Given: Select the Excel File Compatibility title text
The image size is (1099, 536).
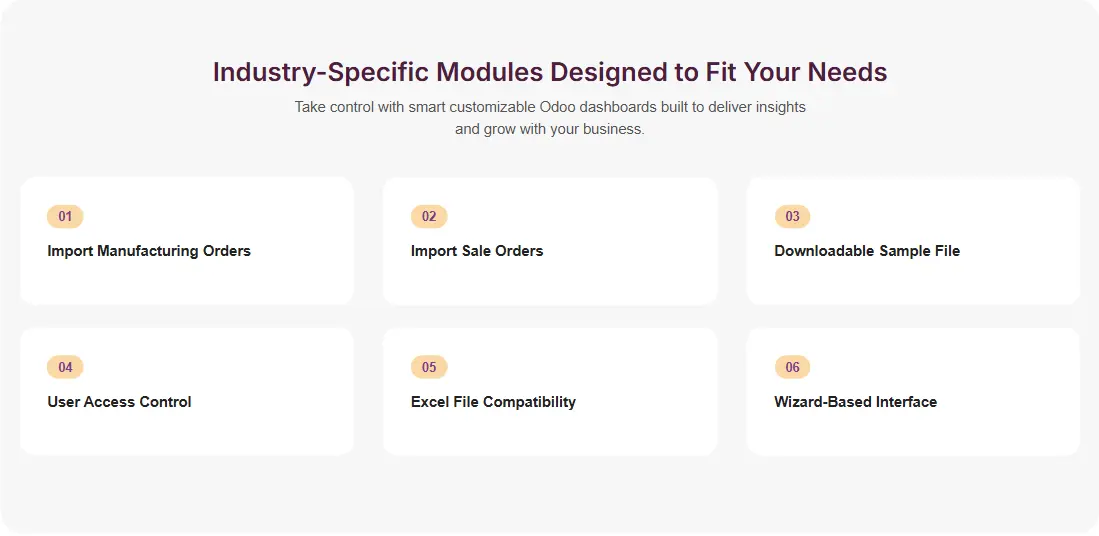Looking at the screenshot, I should 493,402.
